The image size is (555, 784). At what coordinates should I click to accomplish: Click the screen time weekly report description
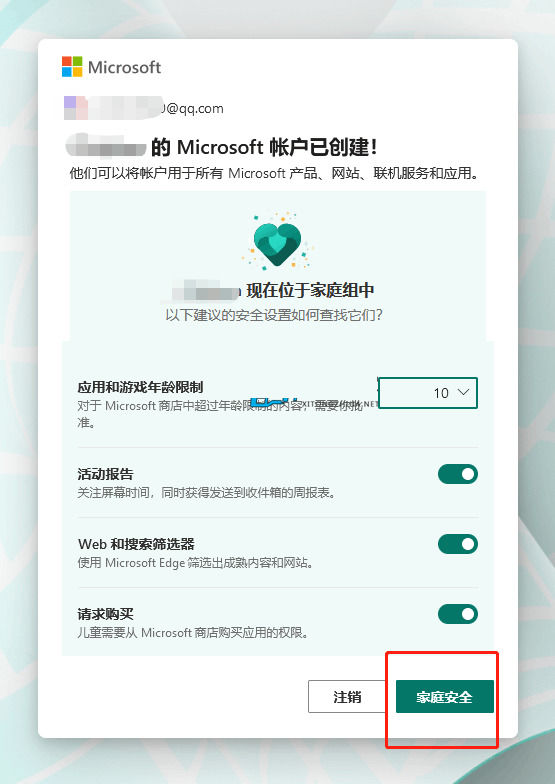(x=206, y=492)
